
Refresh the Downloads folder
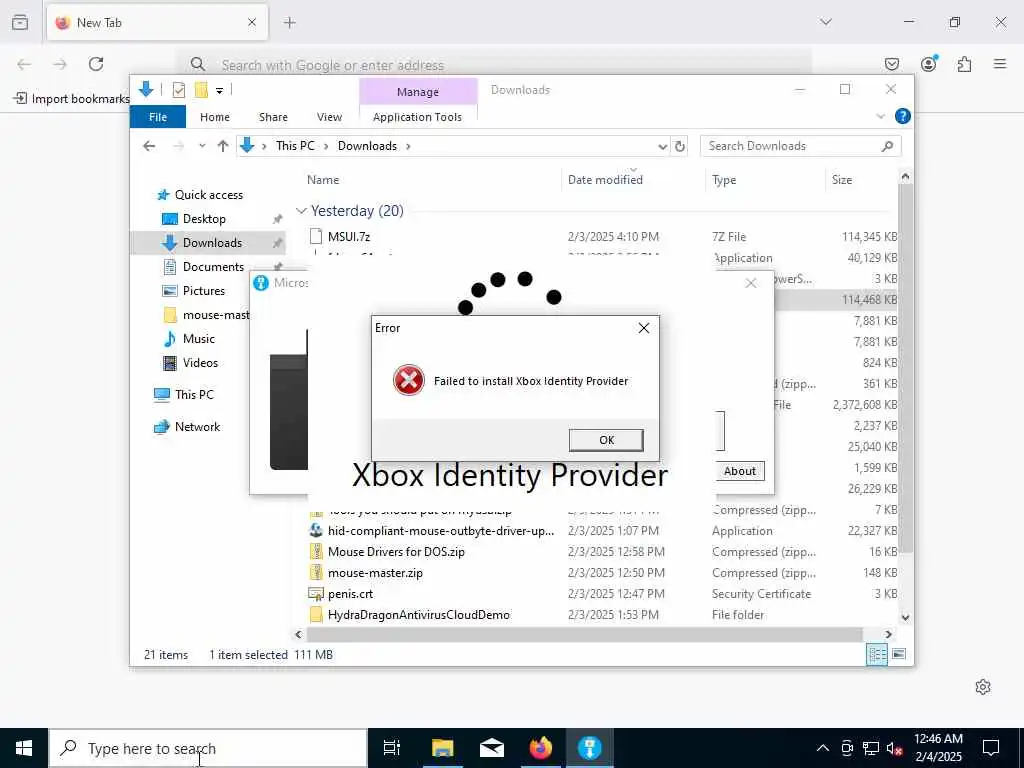point(680,146)
